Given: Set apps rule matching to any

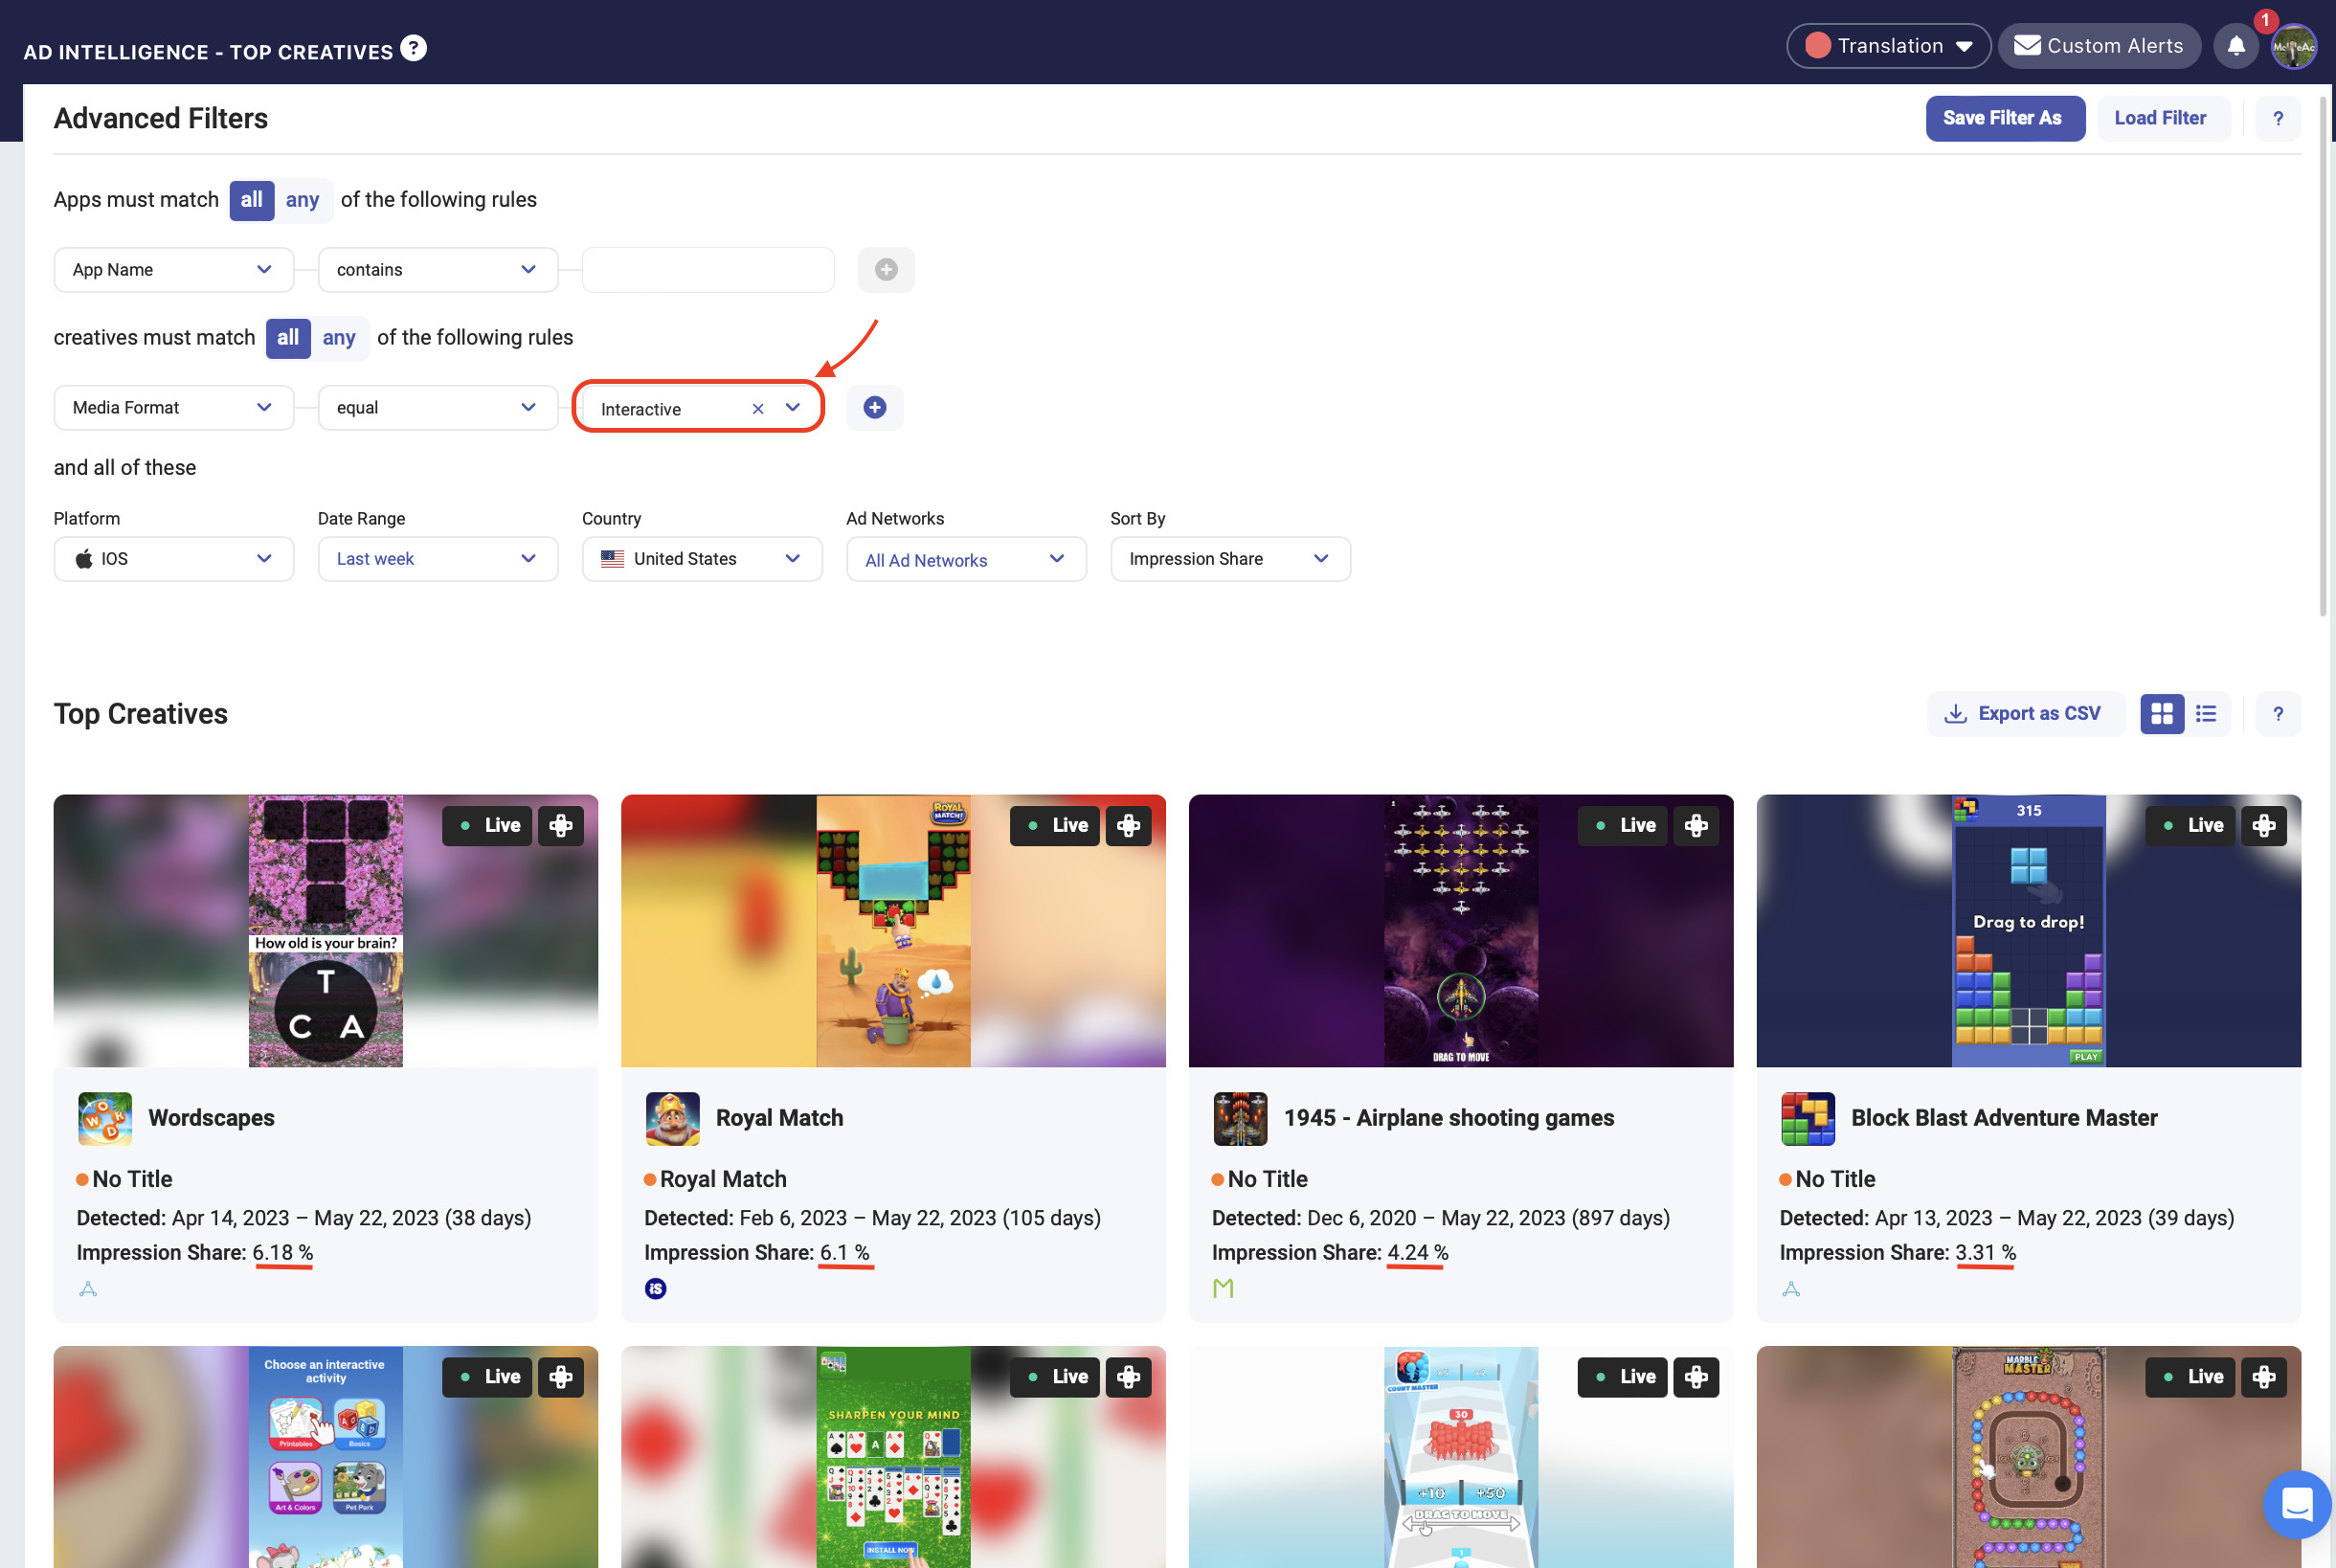Looking at the screenshot, I should [x=302, y=199].
